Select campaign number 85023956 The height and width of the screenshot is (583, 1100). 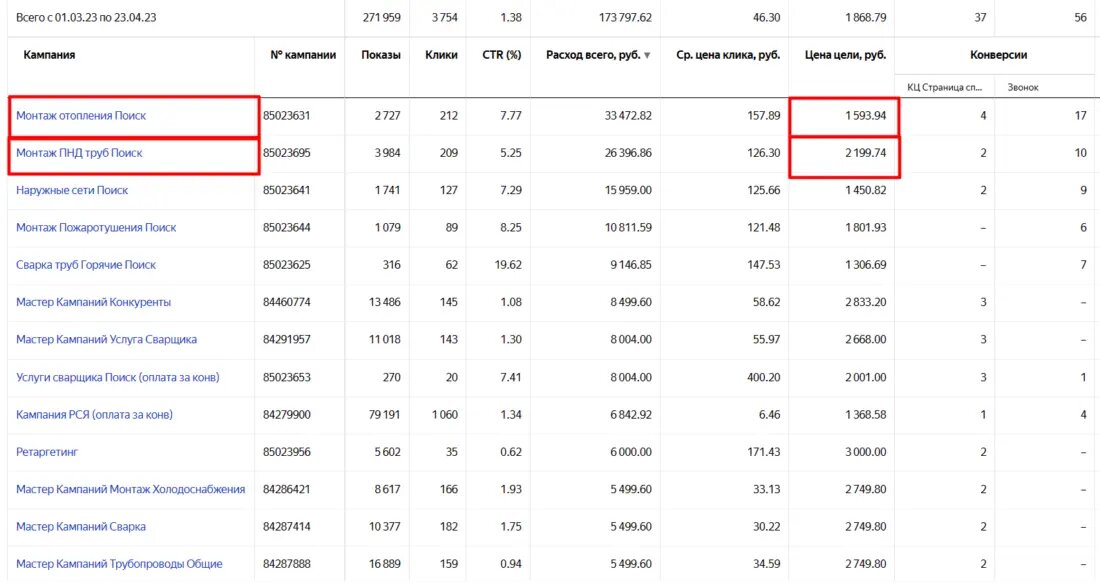[x=286, y=452]
